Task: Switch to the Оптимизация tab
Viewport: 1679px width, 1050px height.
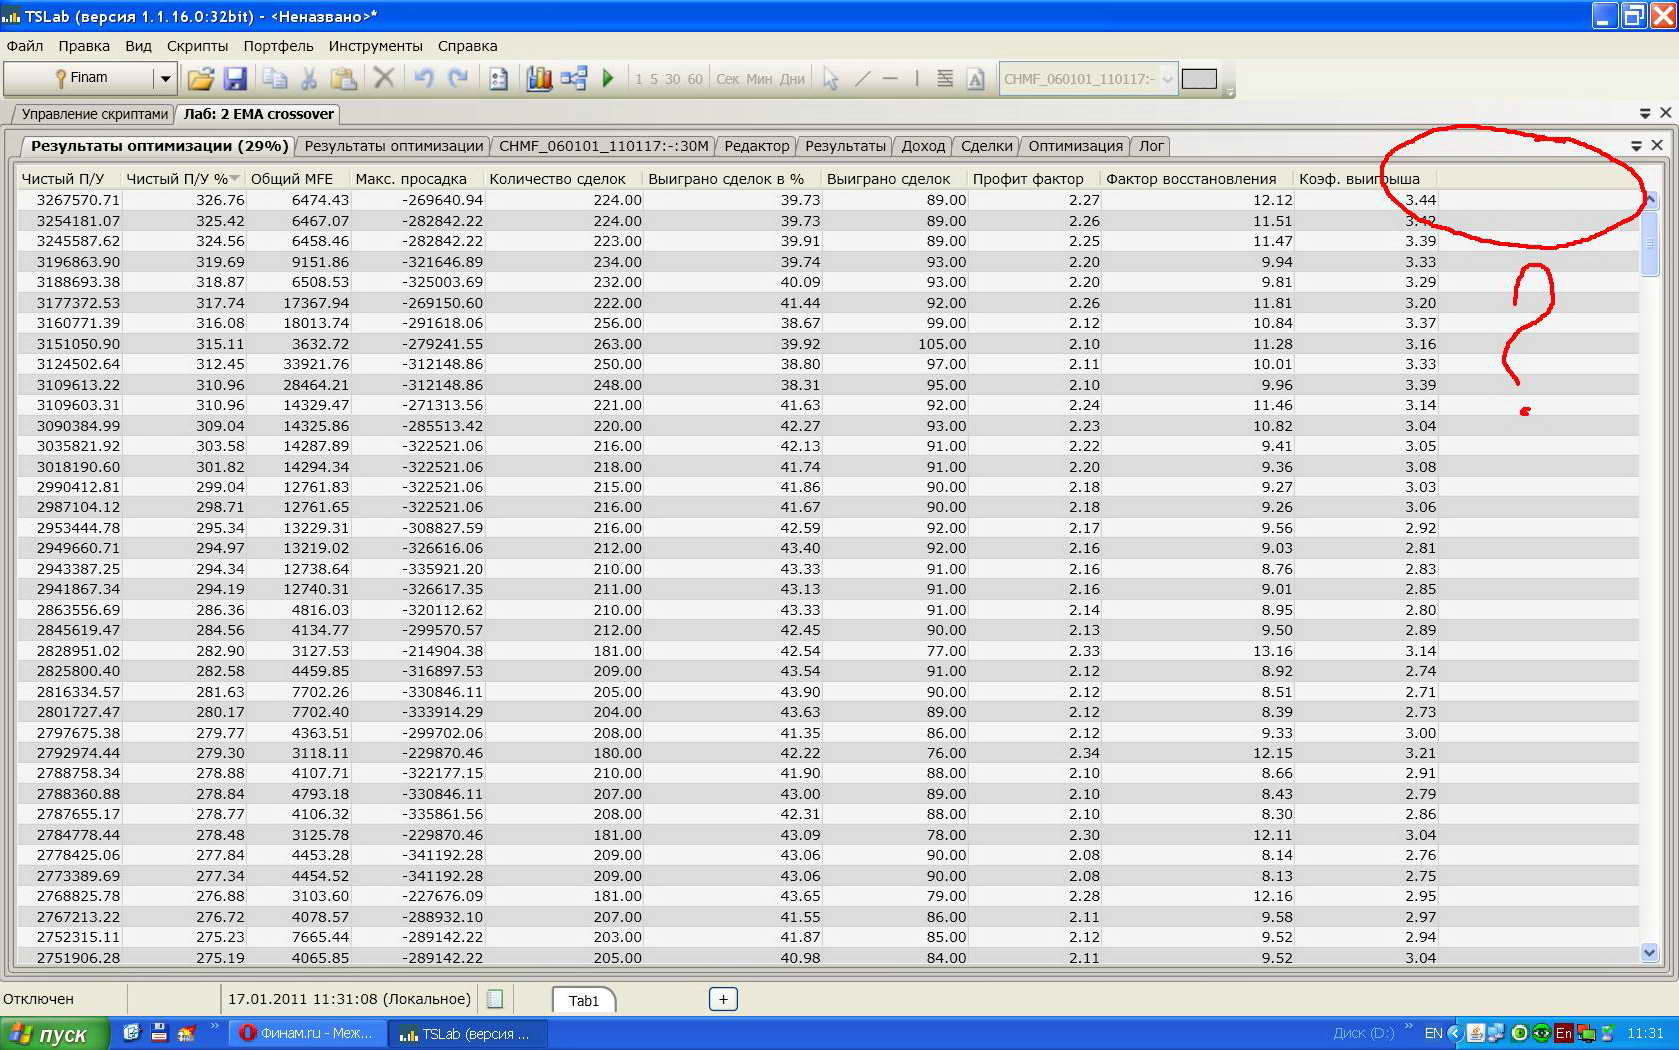Action: tap(1075, 146)
